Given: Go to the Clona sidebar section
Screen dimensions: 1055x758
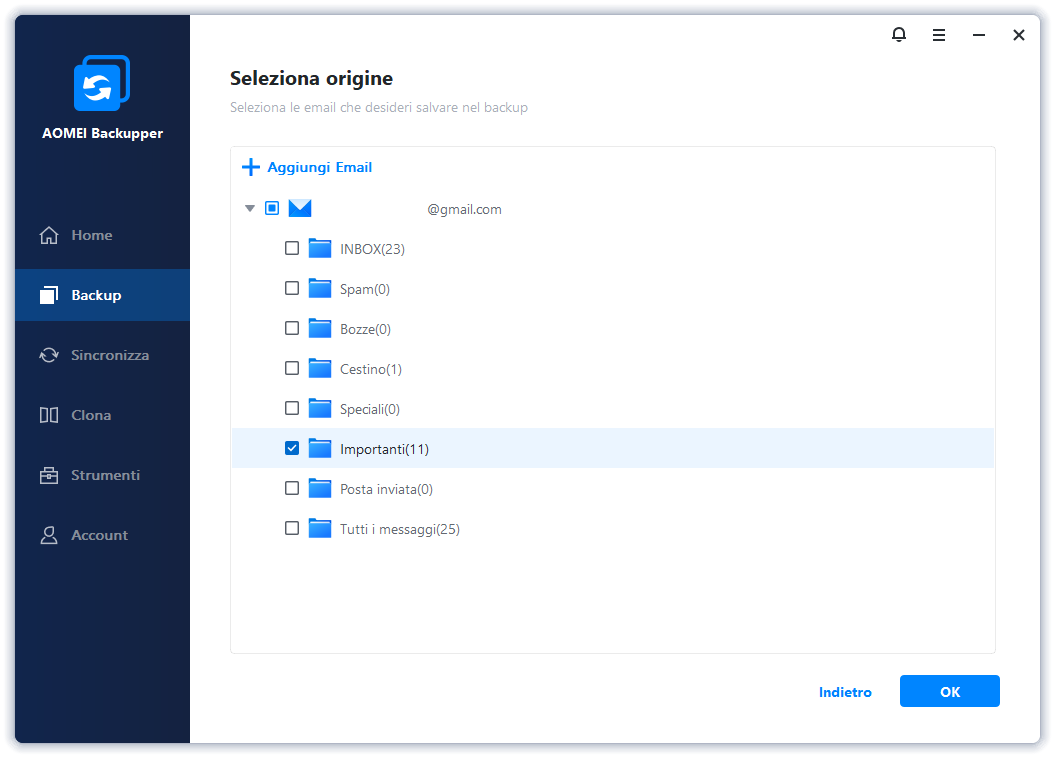Looking at the screenshot, I should [90, 415].
